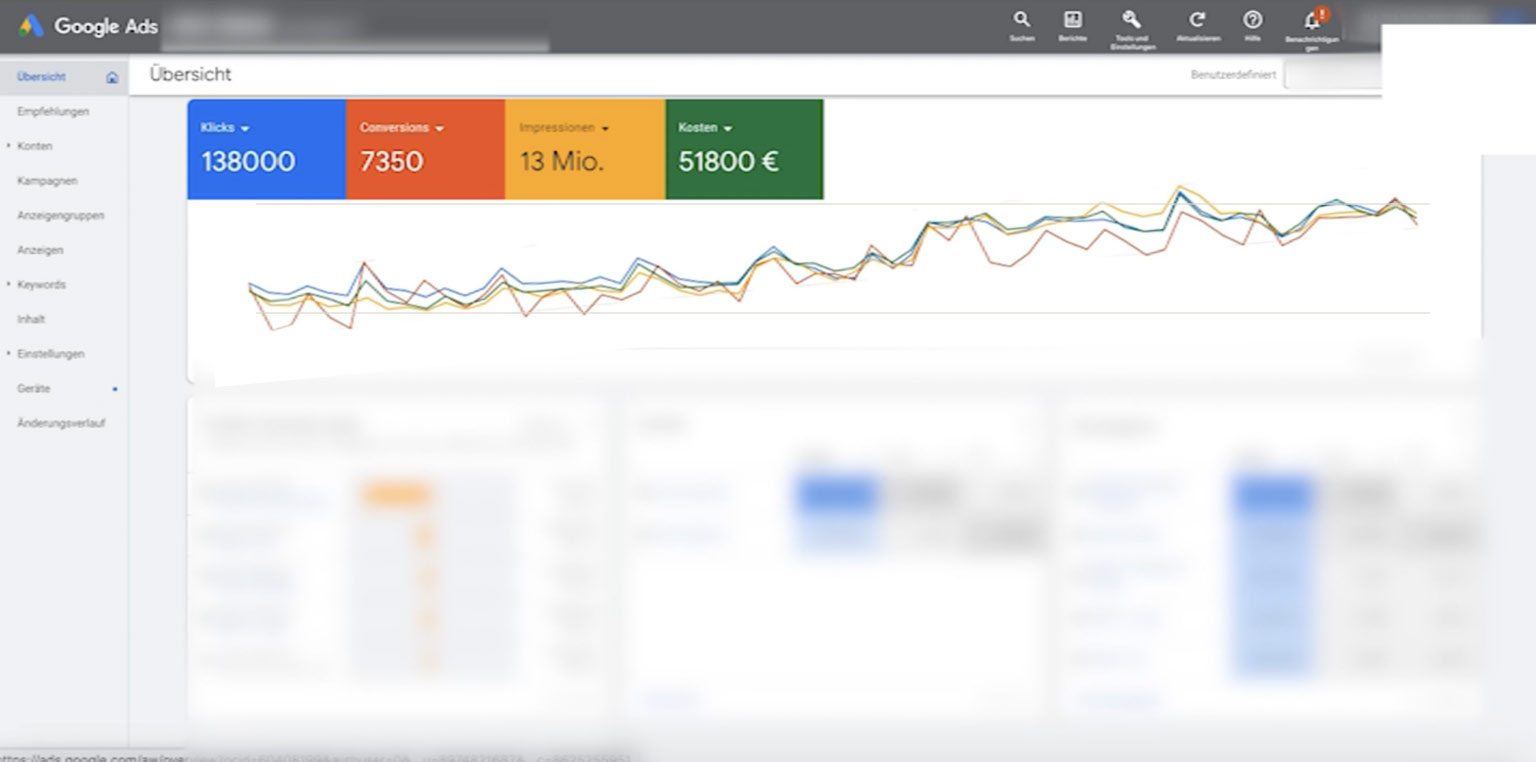Open Tools und Einstellungen wrench icon
Image resolution: width=1536 pixels, height=762 pixels.
(x=1132, y=20)
